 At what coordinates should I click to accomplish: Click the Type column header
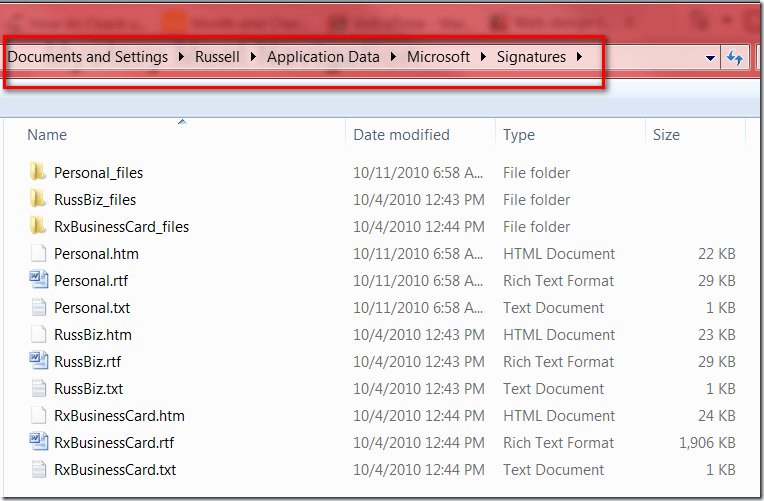519,135
